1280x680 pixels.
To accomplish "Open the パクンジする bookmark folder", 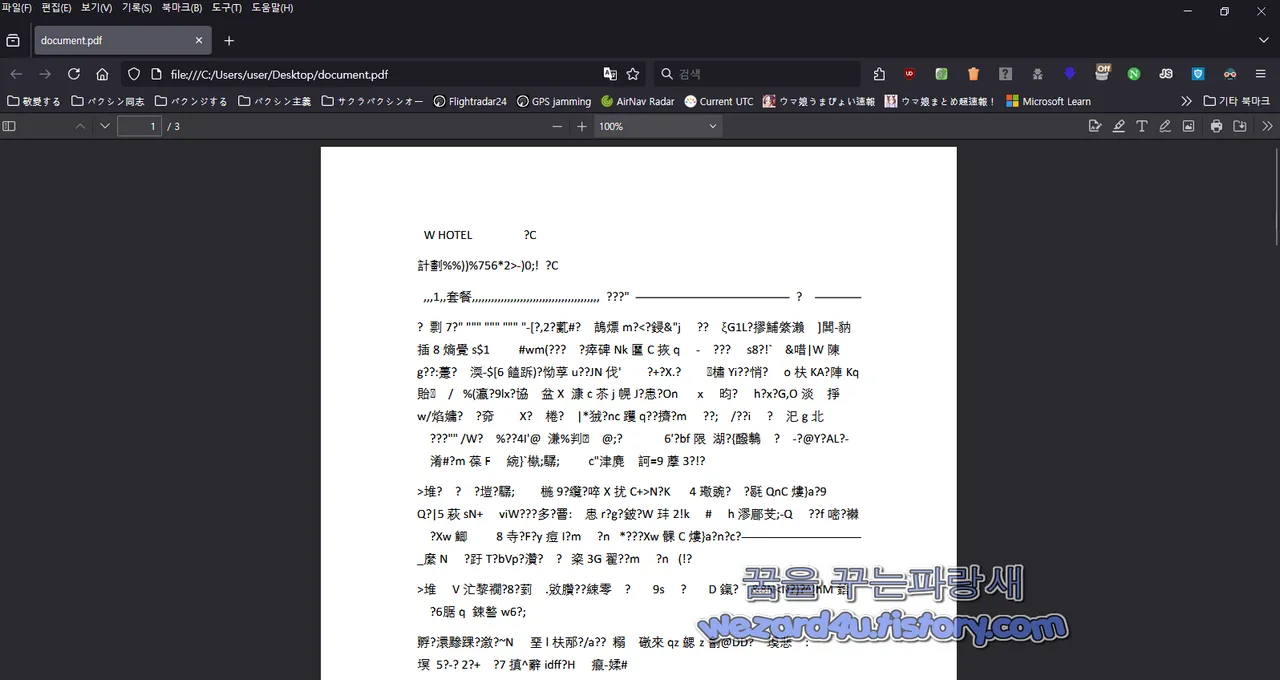I will pos(191,101).
